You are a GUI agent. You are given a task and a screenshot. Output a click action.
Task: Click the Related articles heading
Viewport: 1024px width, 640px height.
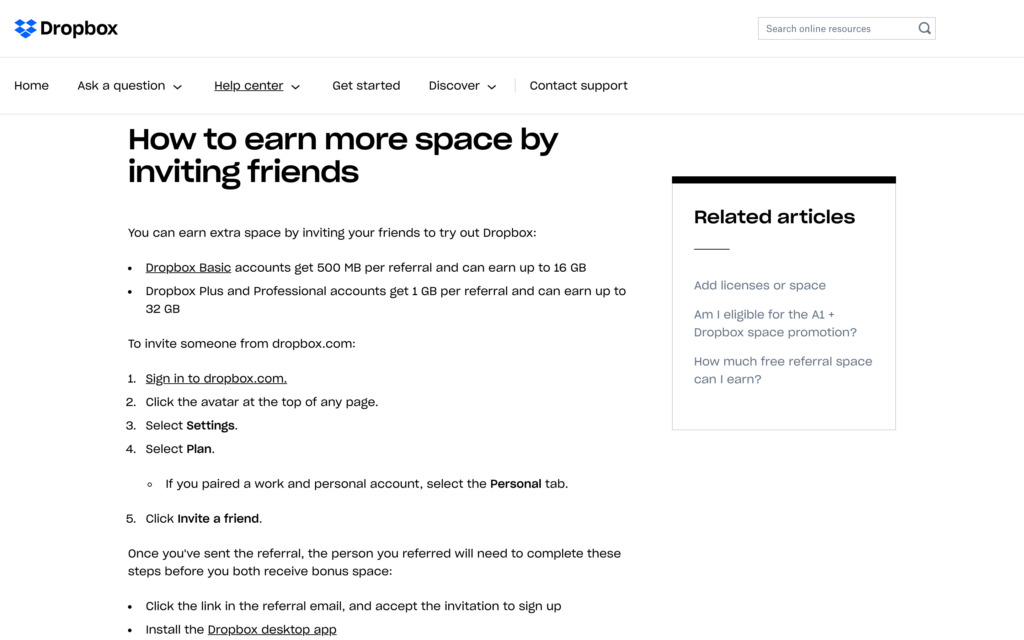coord(774,217)
